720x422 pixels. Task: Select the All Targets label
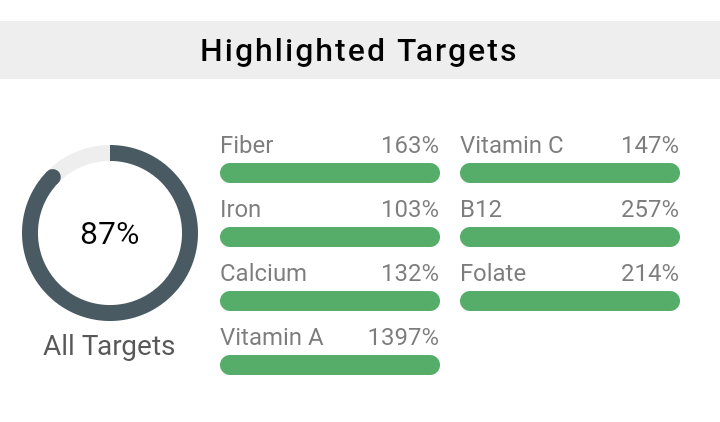pyautogui.click(x=109, y=346)
